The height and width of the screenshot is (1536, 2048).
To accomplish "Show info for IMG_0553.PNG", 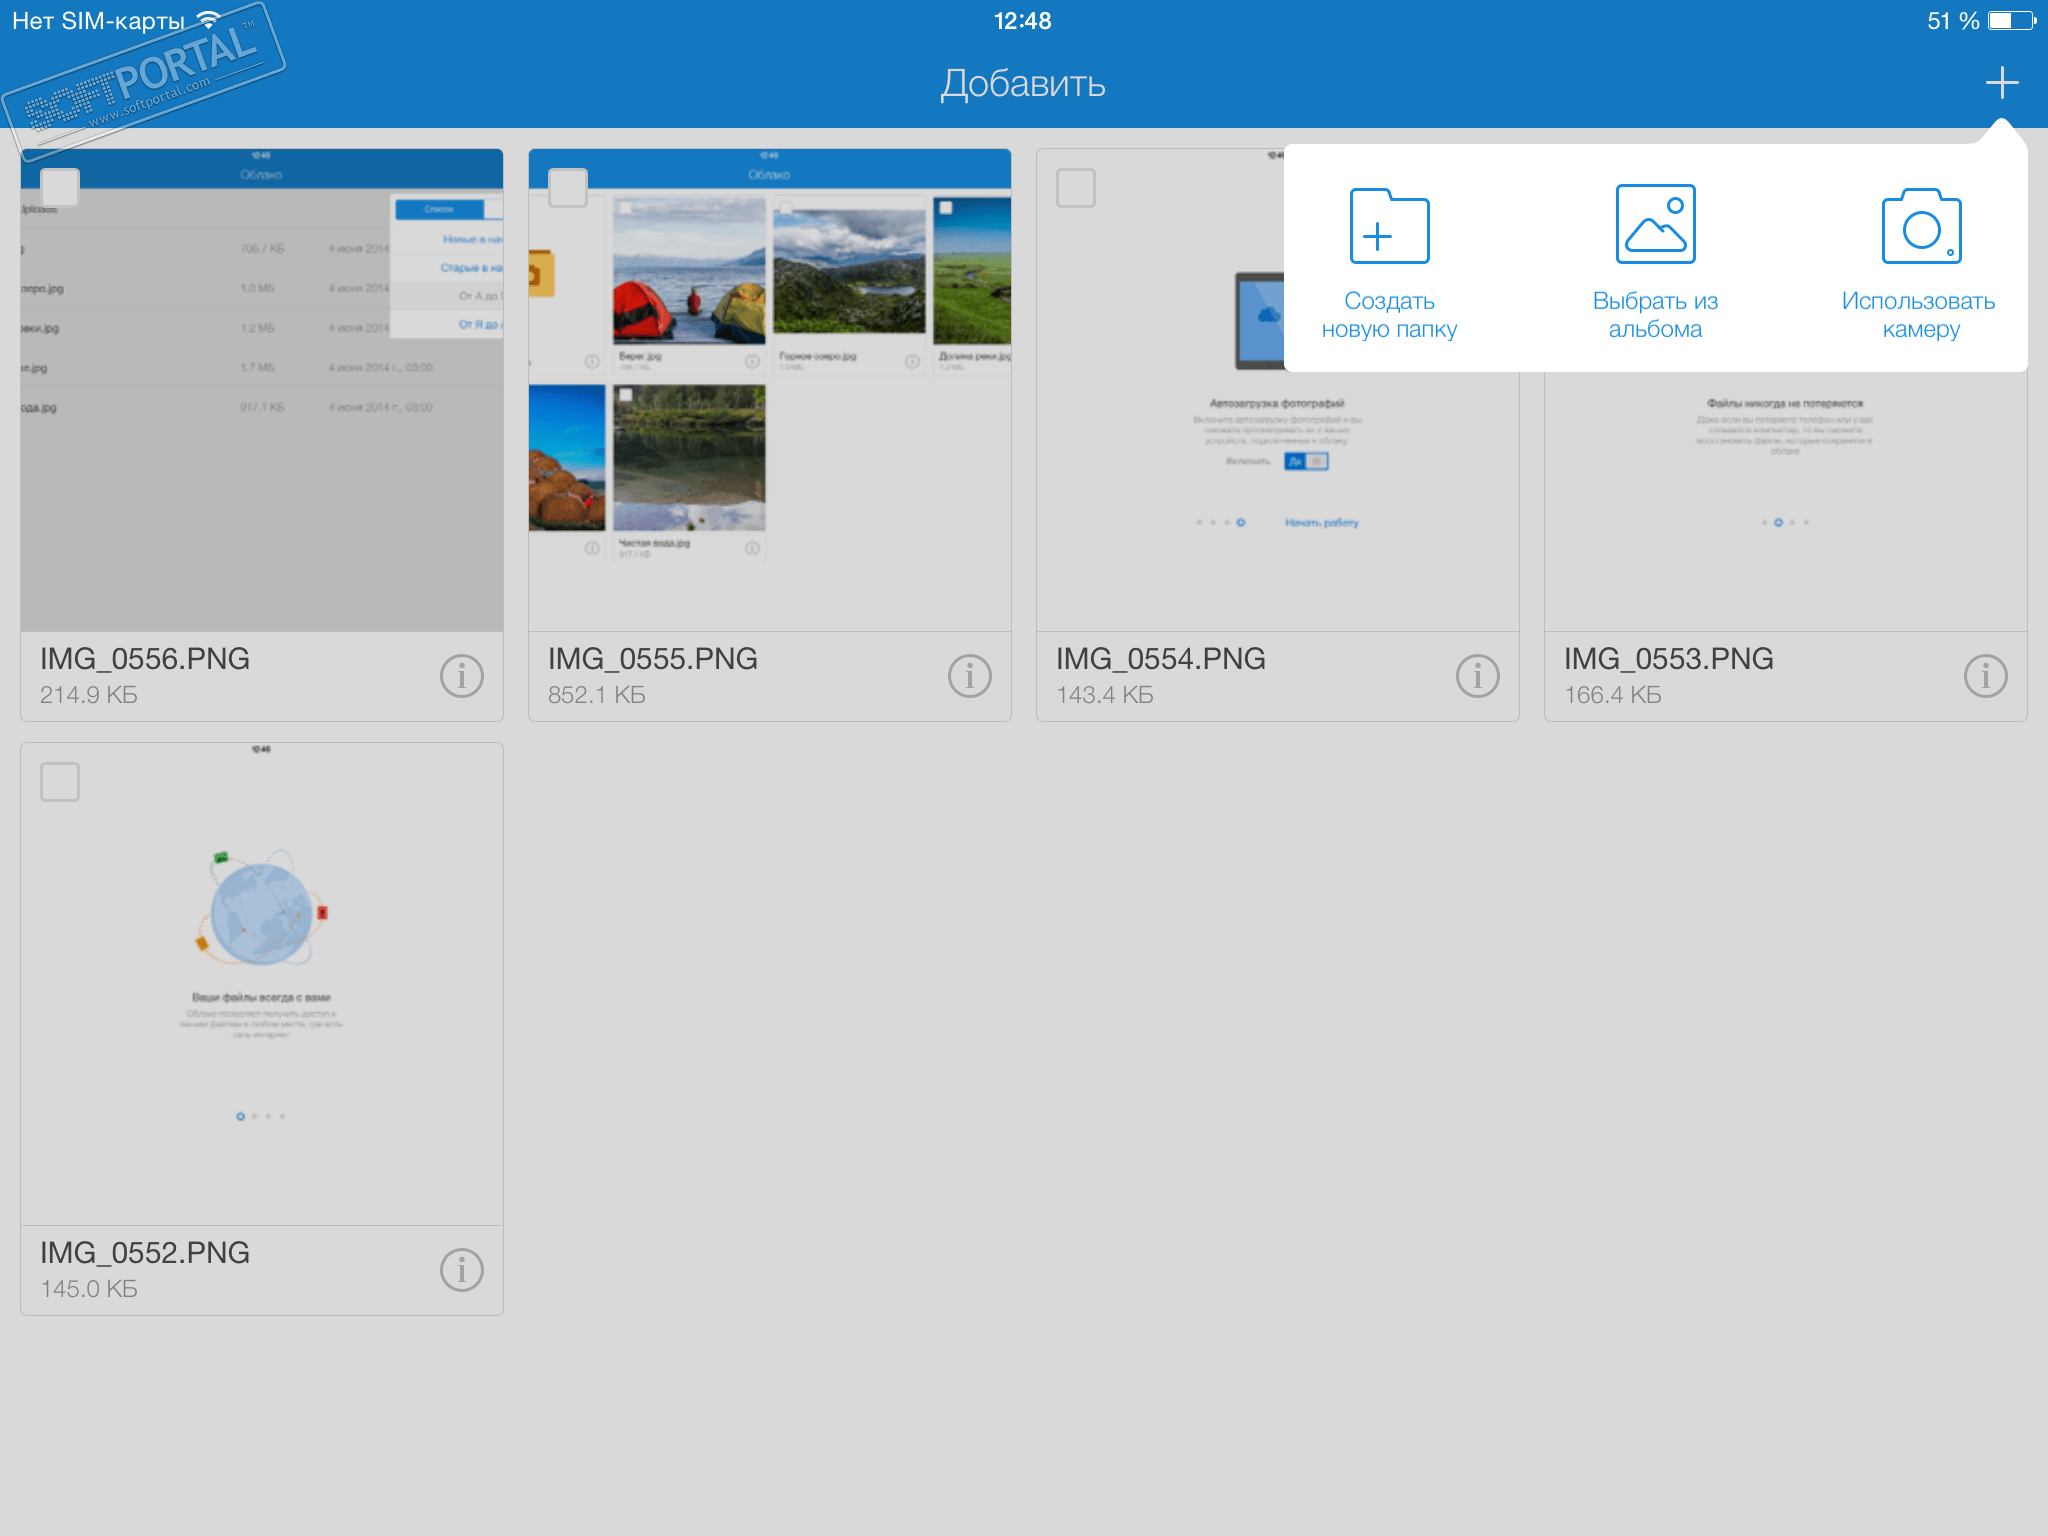I will (x=1985, y=677).
